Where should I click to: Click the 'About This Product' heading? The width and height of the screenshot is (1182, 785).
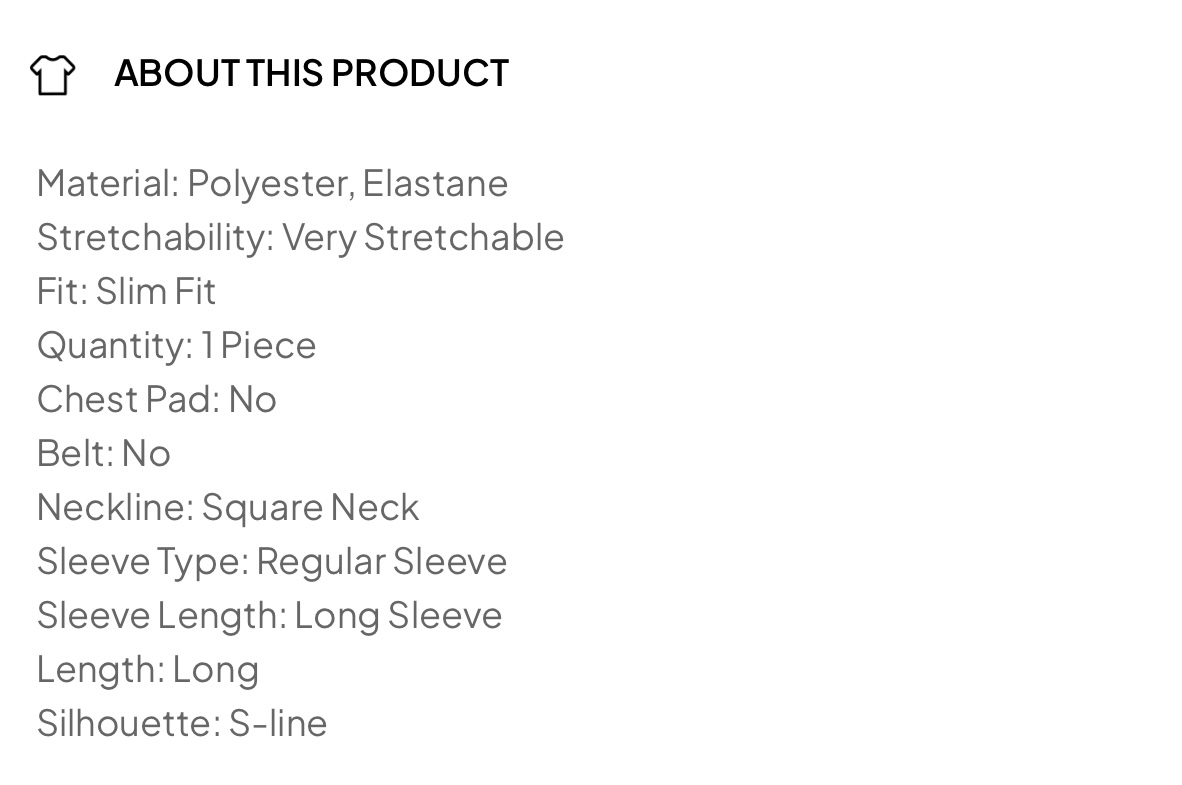tap(311, 73)
